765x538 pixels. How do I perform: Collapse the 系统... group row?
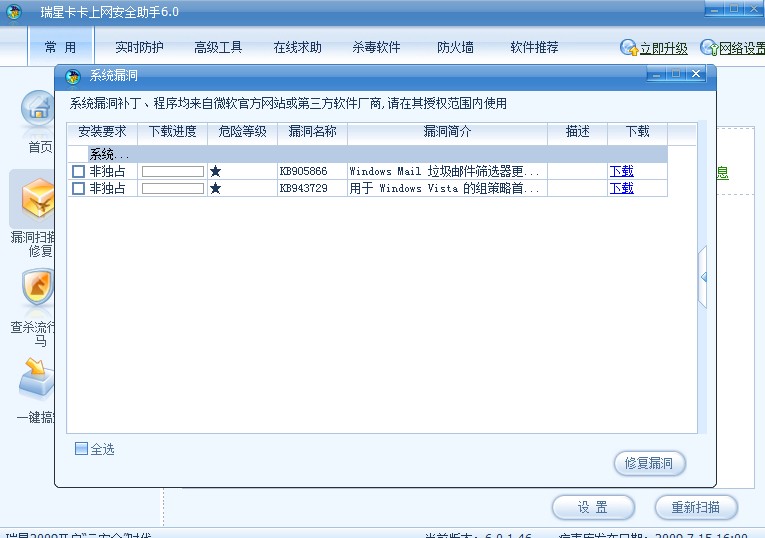coord(367,155)
